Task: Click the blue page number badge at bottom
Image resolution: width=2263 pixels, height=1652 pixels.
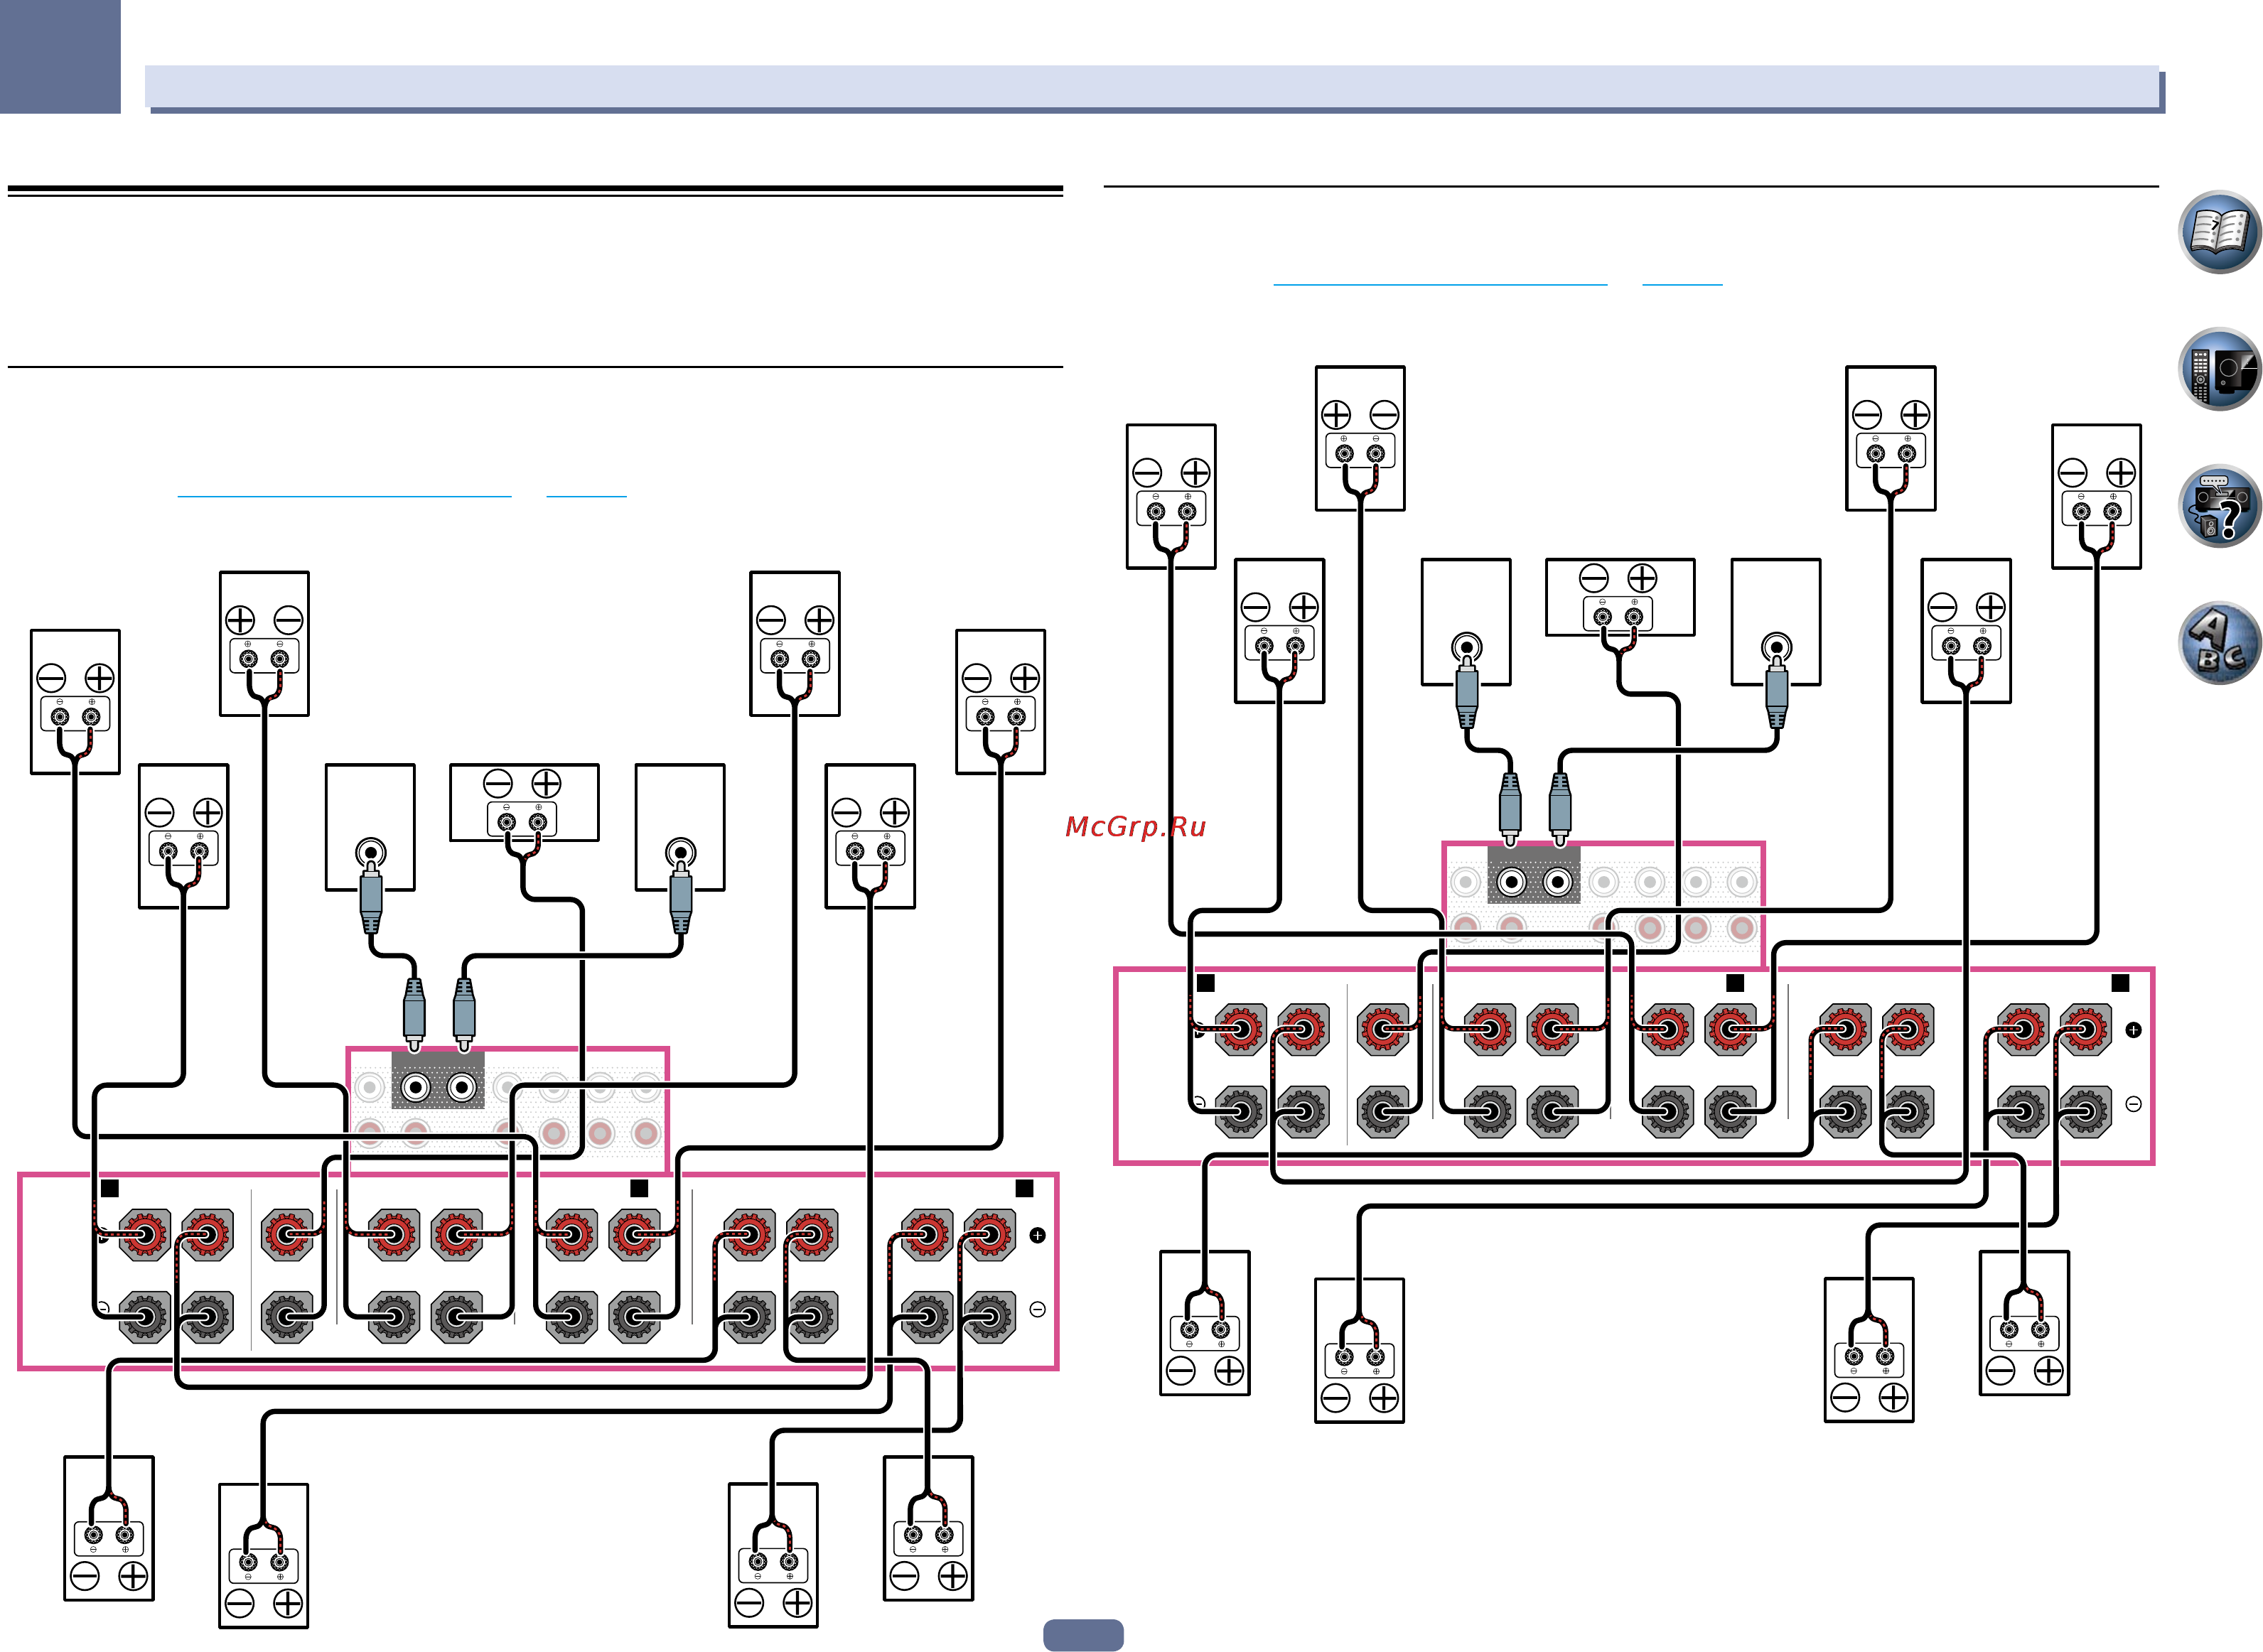Action: pyautogui.click(x=1083, y=1634)
